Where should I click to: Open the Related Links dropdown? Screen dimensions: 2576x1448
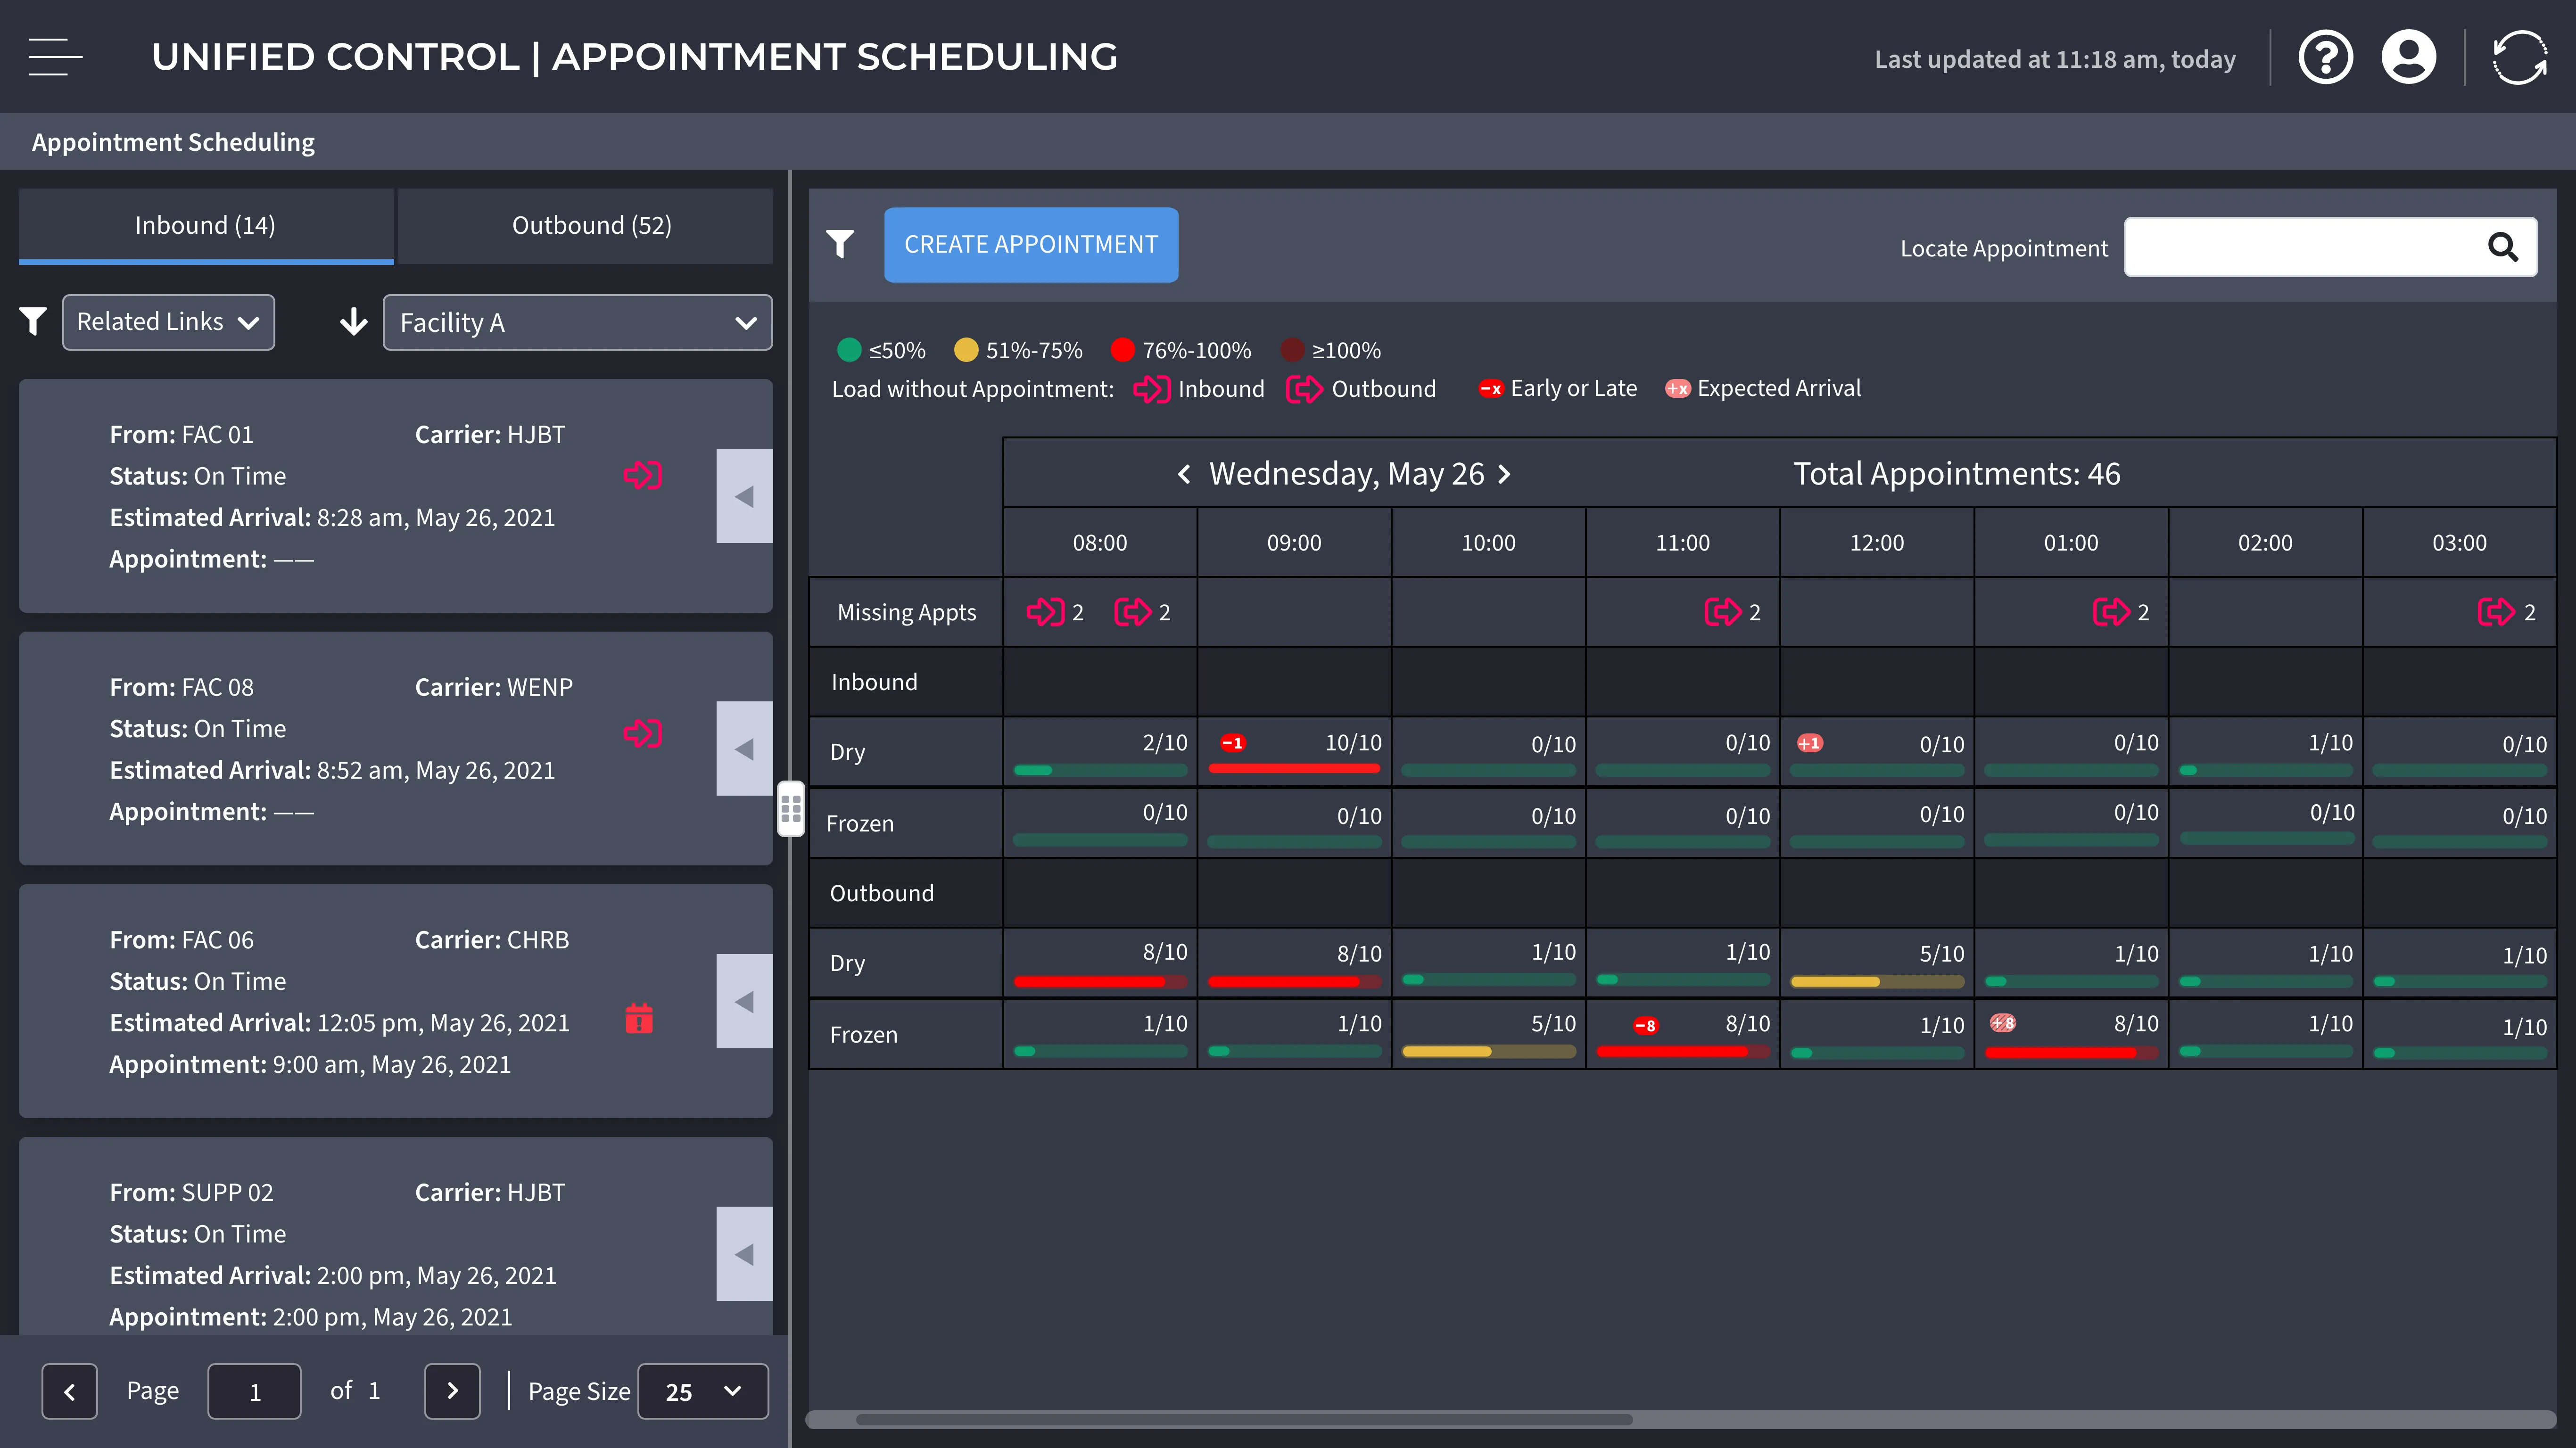168,322
